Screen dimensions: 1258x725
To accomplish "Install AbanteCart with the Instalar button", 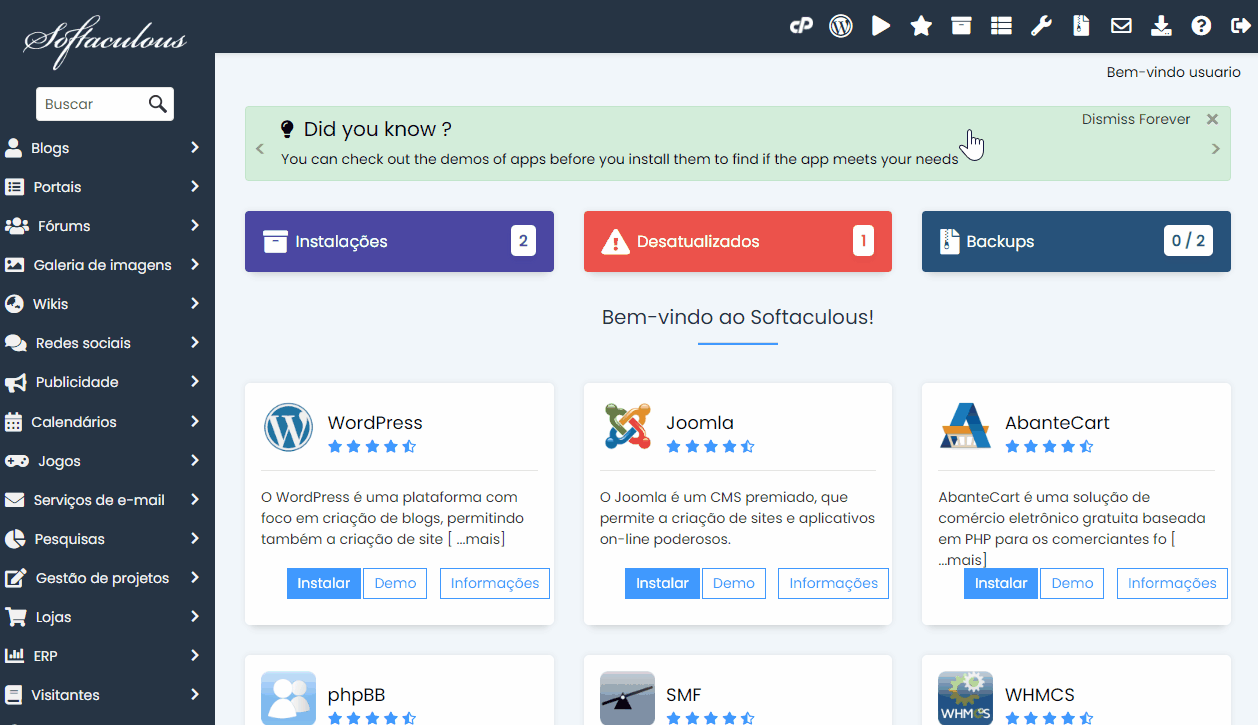I will (1001, 583).
